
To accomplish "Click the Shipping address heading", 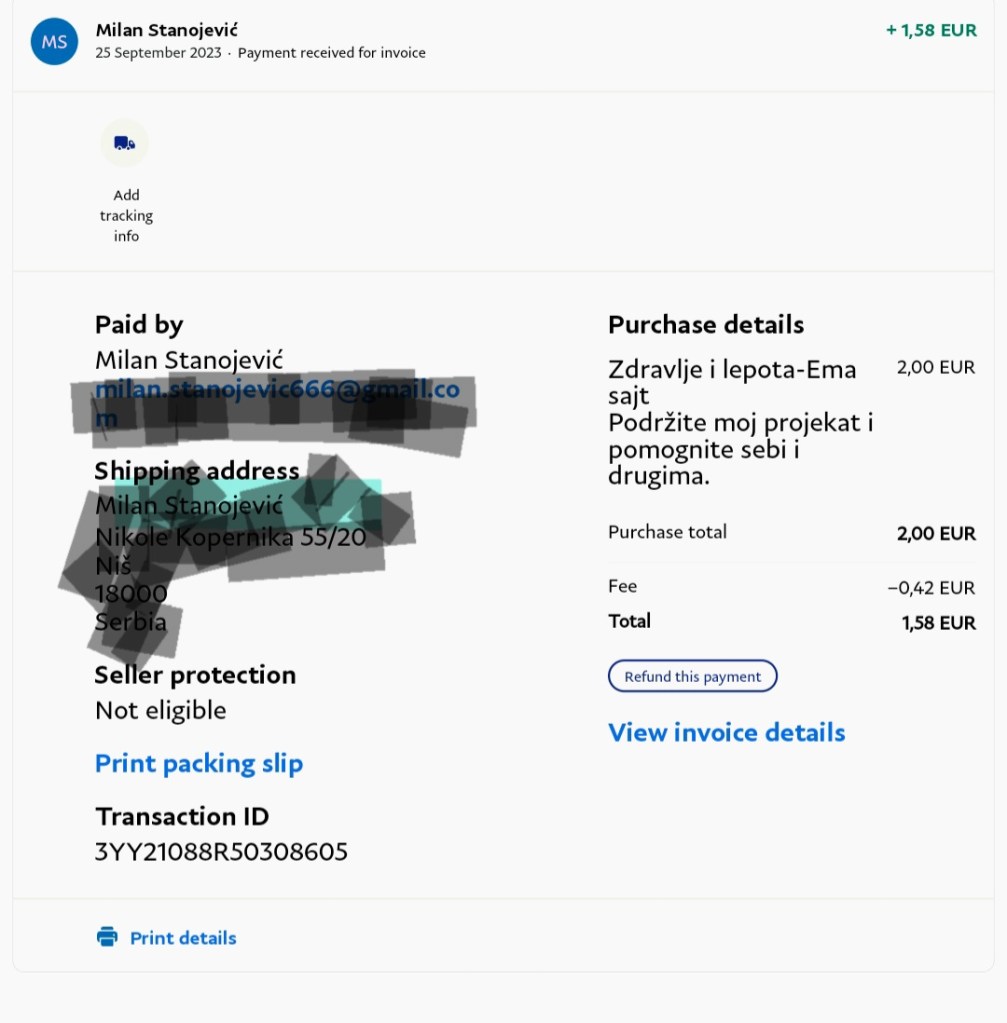I will pos(197,471).
